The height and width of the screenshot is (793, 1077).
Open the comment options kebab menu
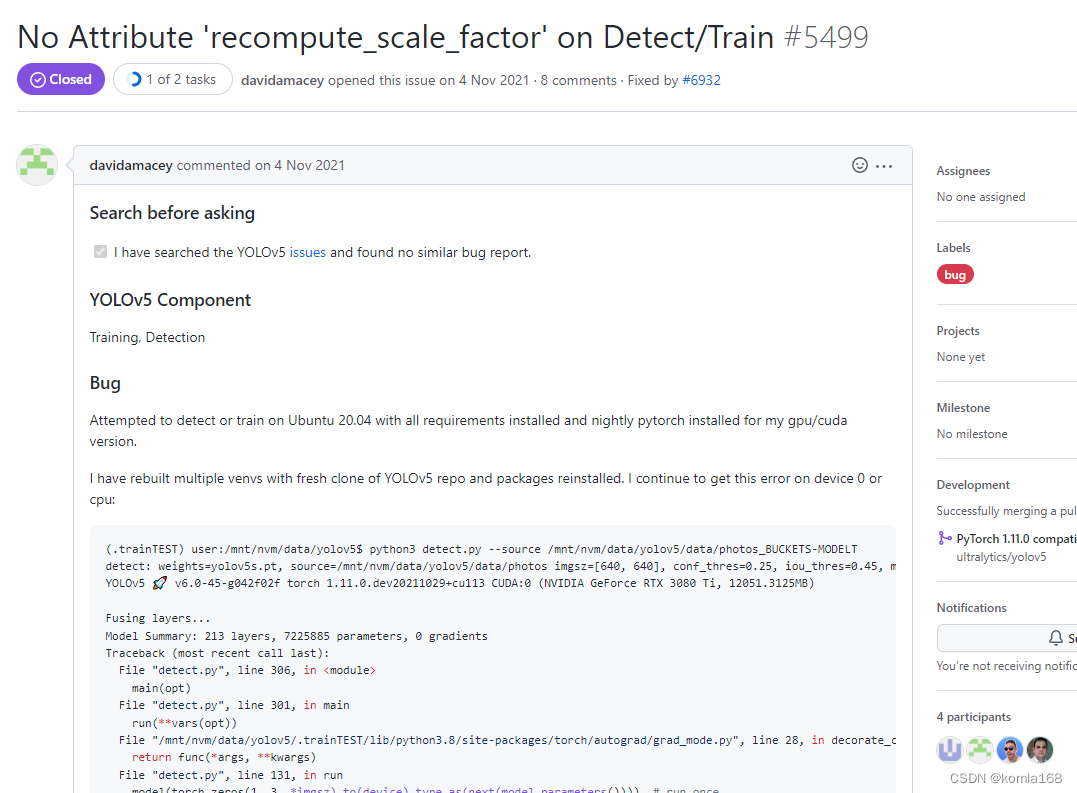[884, 165]
